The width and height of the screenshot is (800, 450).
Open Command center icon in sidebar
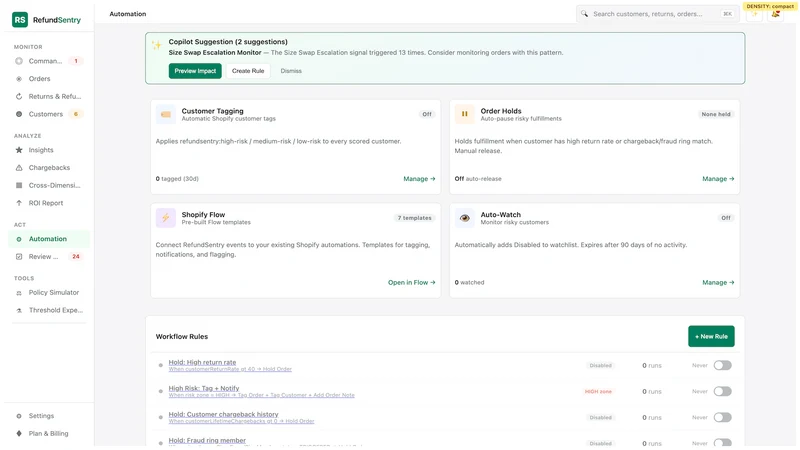[x=19, y=61]
